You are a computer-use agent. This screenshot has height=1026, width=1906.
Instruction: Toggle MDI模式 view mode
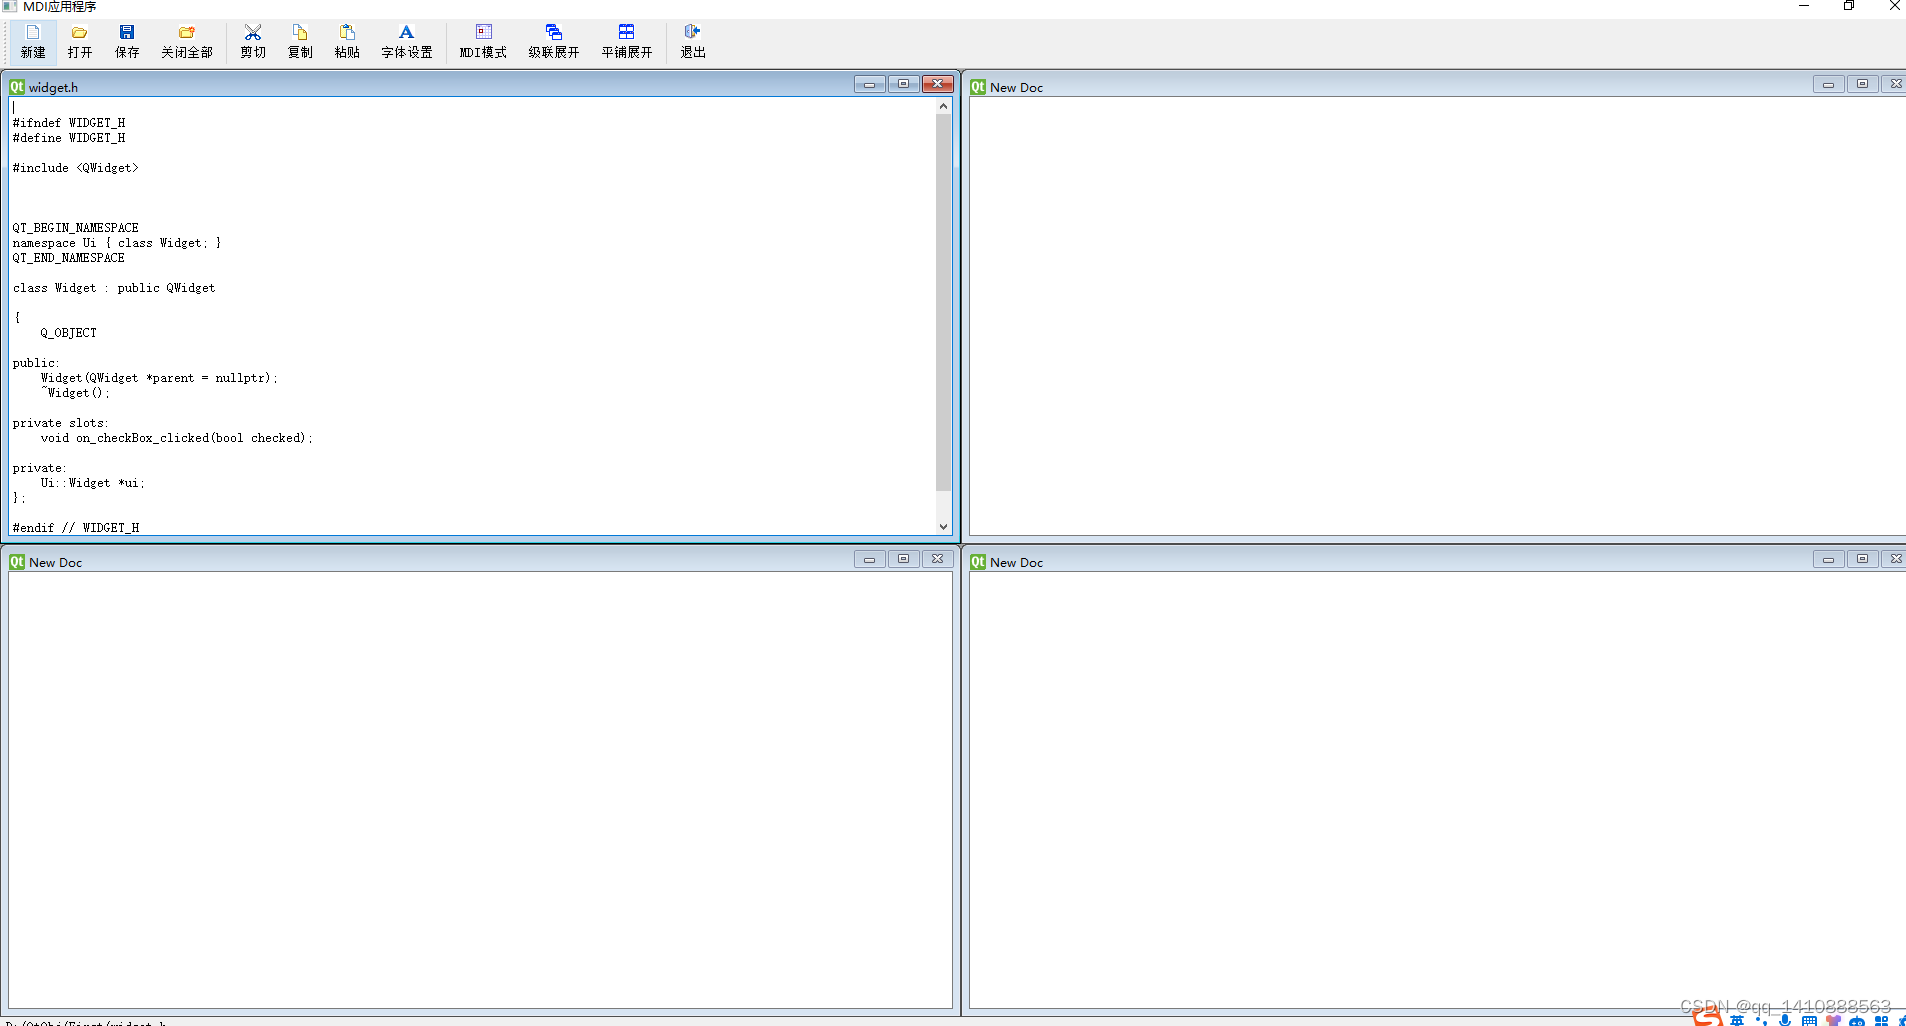click(483, 41)
